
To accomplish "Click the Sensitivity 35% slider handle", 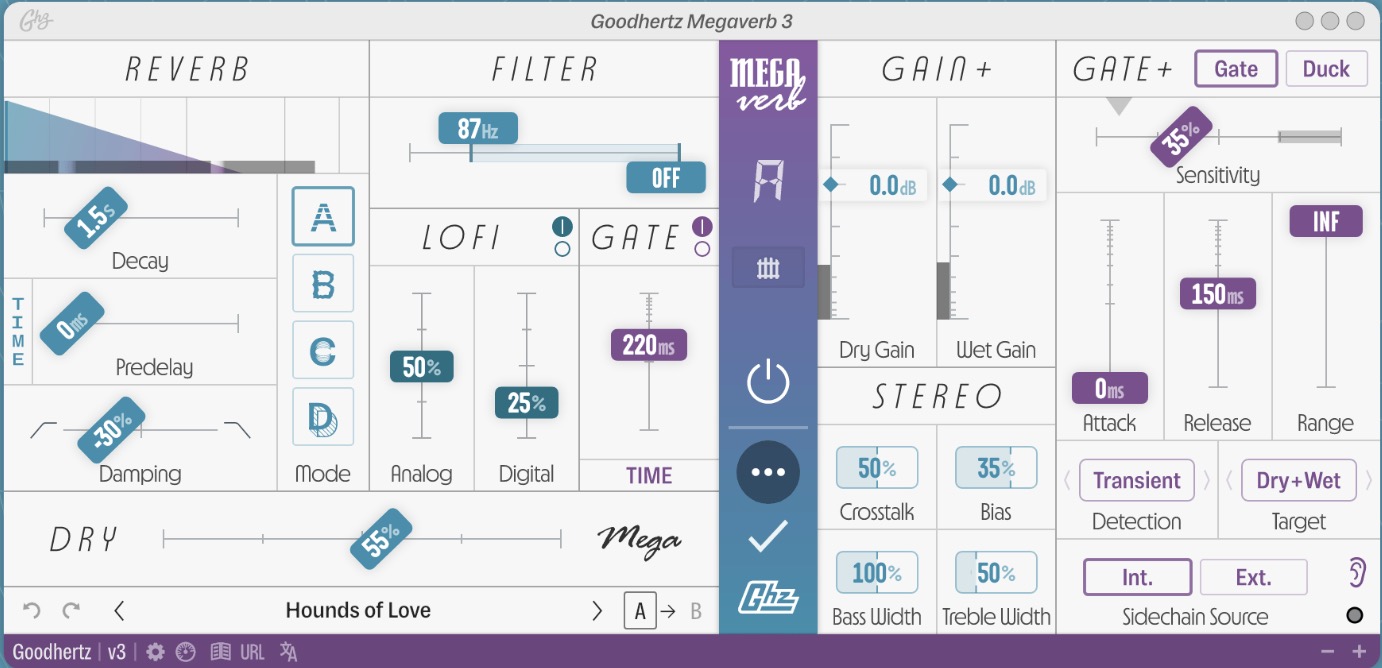I will pos(1181,135).
